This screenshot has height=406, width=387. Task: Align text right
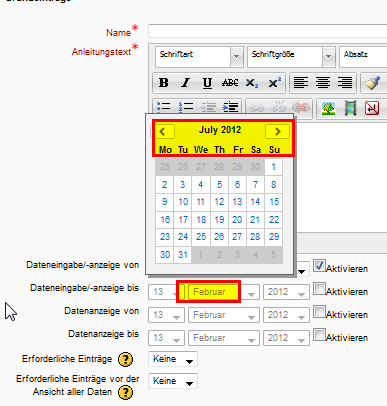(x=345, y=83)
